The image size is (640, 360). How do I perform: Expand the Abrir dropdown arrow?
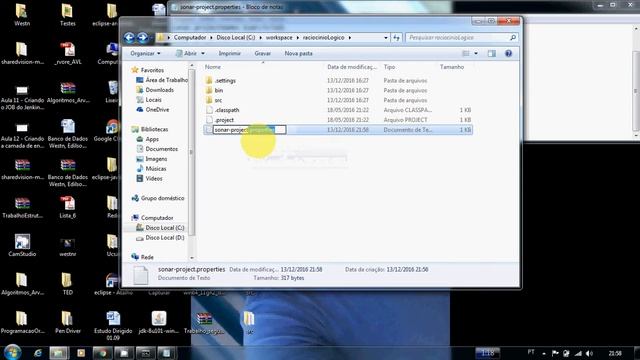(203, 53)
